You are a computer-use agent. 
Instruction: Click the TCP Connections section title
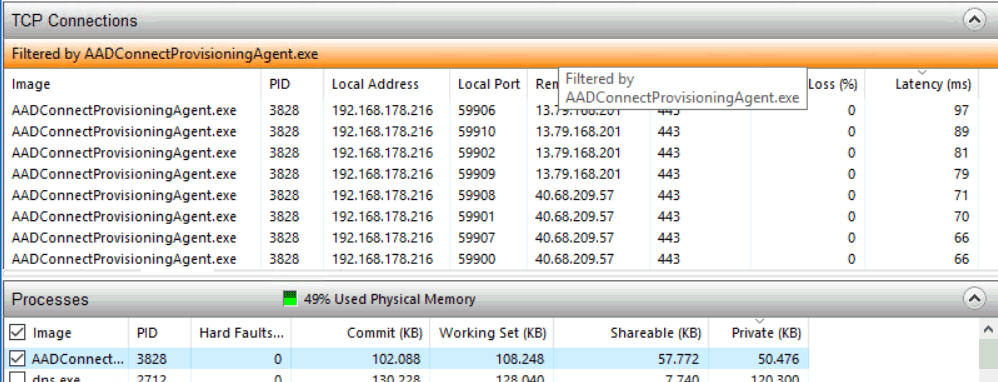pos(74,20)
